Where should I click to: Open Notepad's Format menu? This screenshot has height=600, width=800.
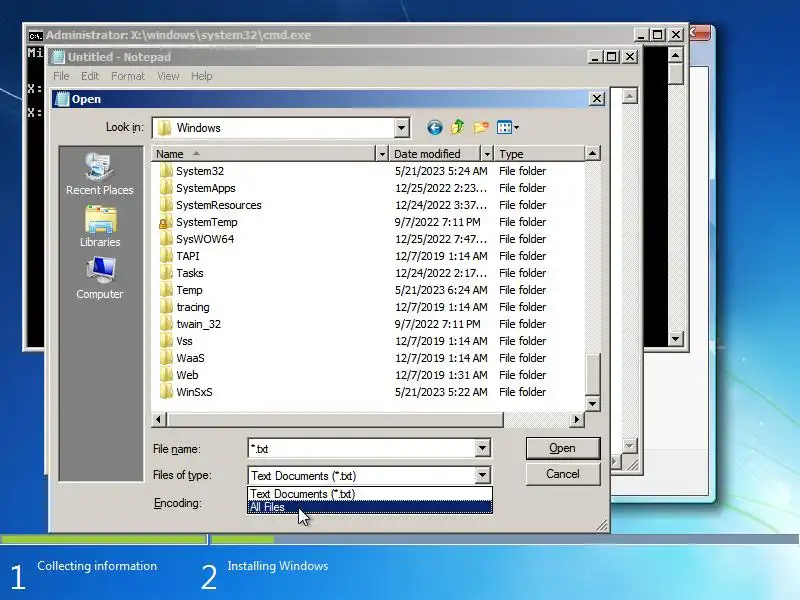coord(128,76)
